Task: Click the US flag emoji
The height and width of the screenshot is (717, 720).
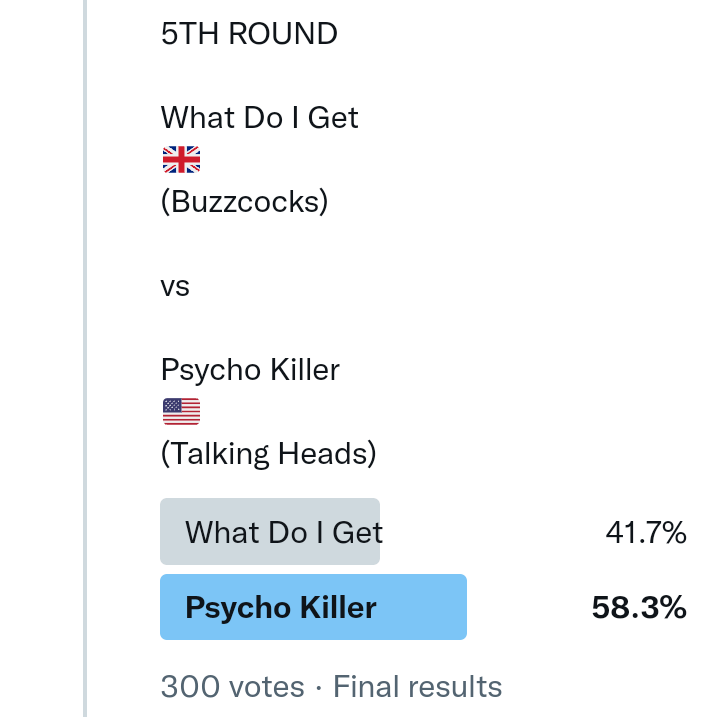Action: click(x=181, y=411)
